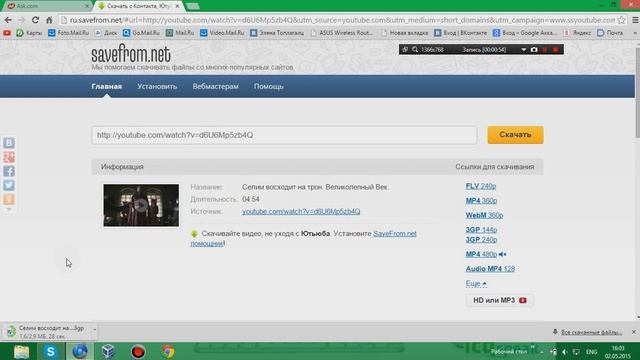Image resolution: width=640 pixels, height=360 pixels.
Task: Share page via VKontakte sidebar icon
Action: pos(9,142)
